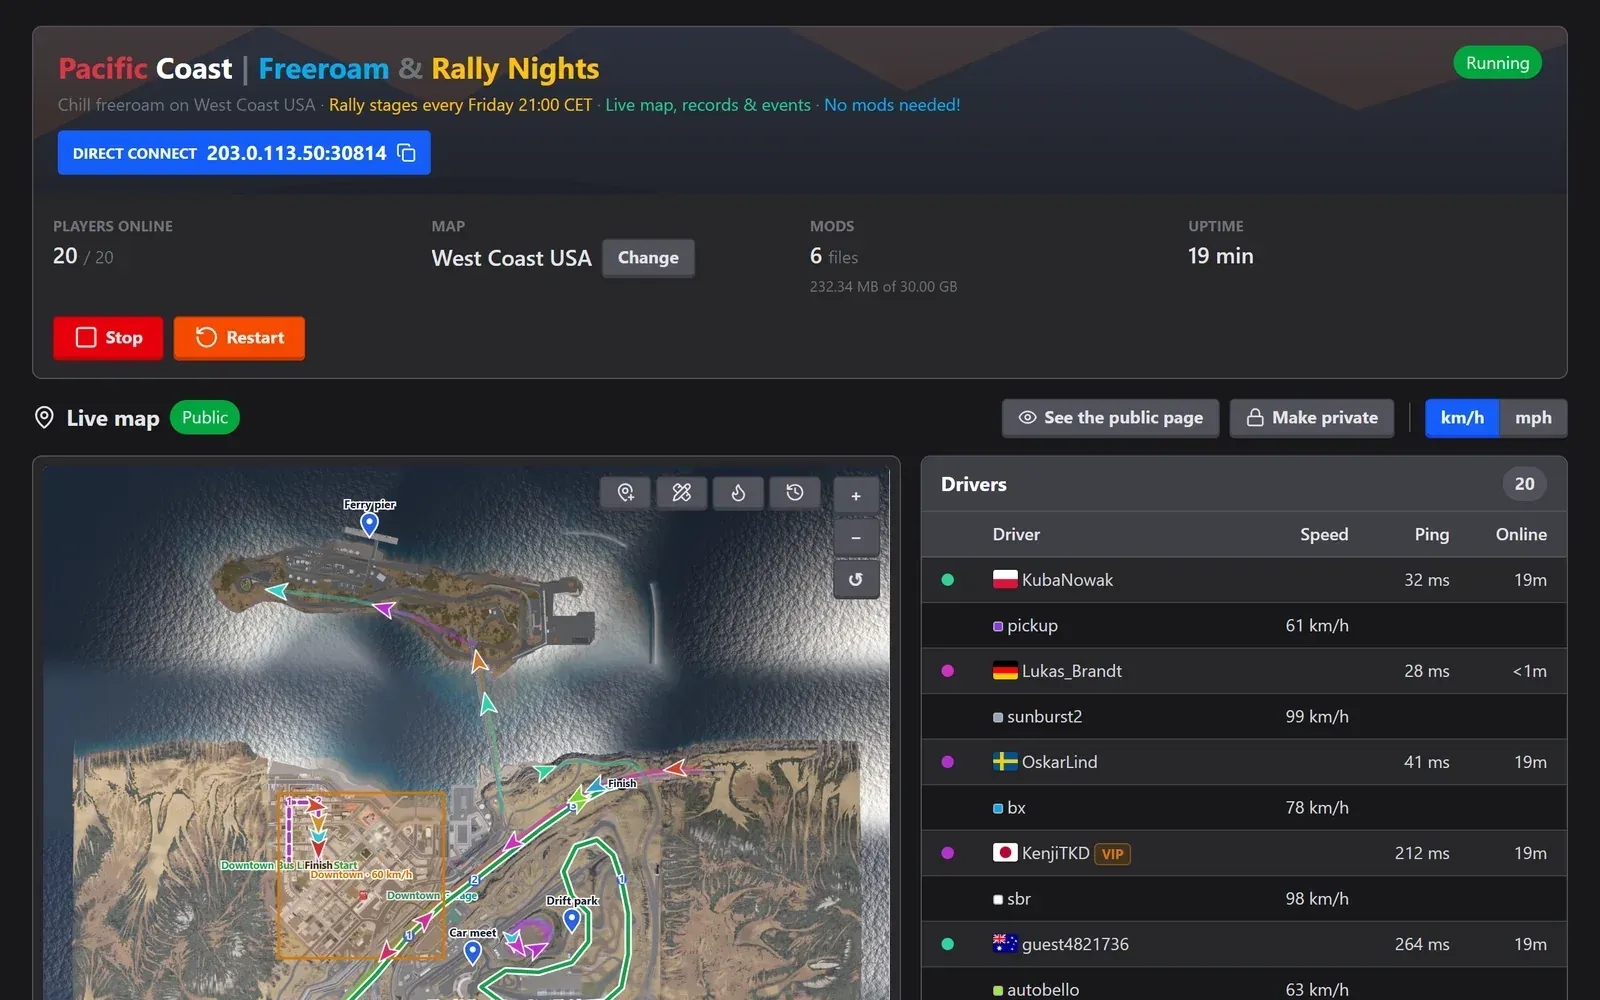Click the Germany flag beside Lukas_Brandt

(x=1005, y=670)
